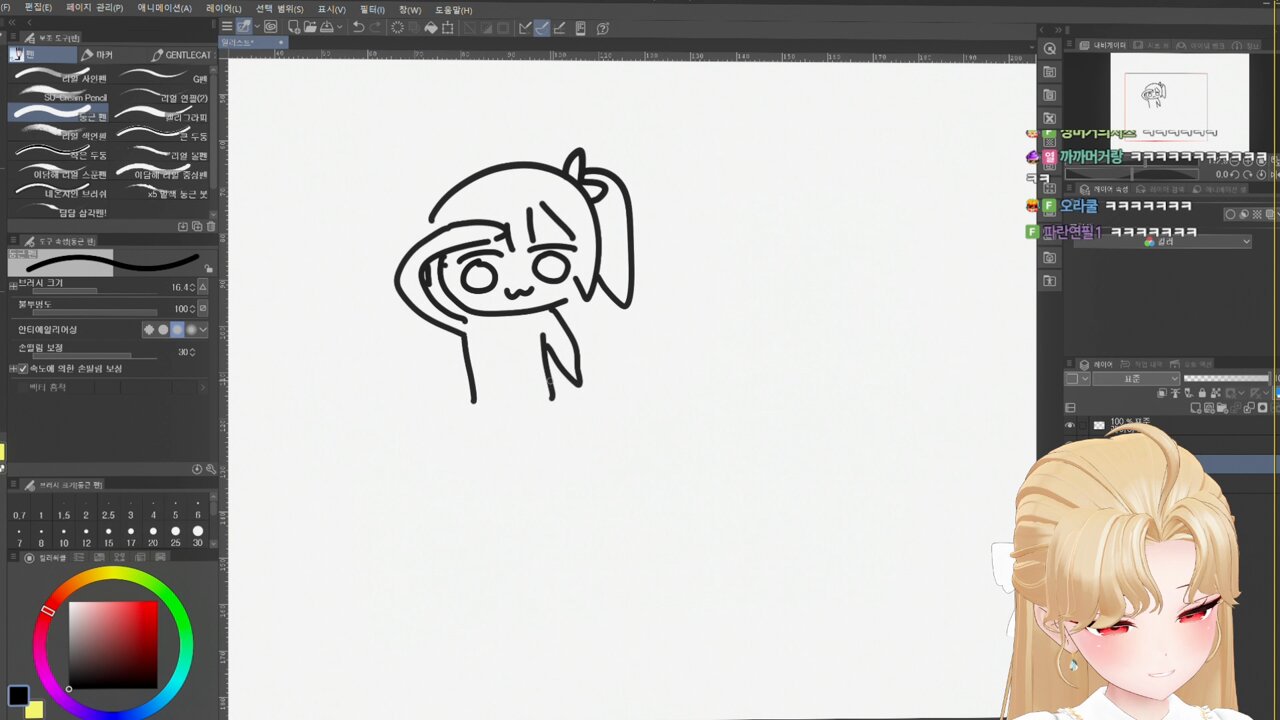Switch to the 마커 sub tool tab
This screenshot has height=720, width=1280.
97,55
